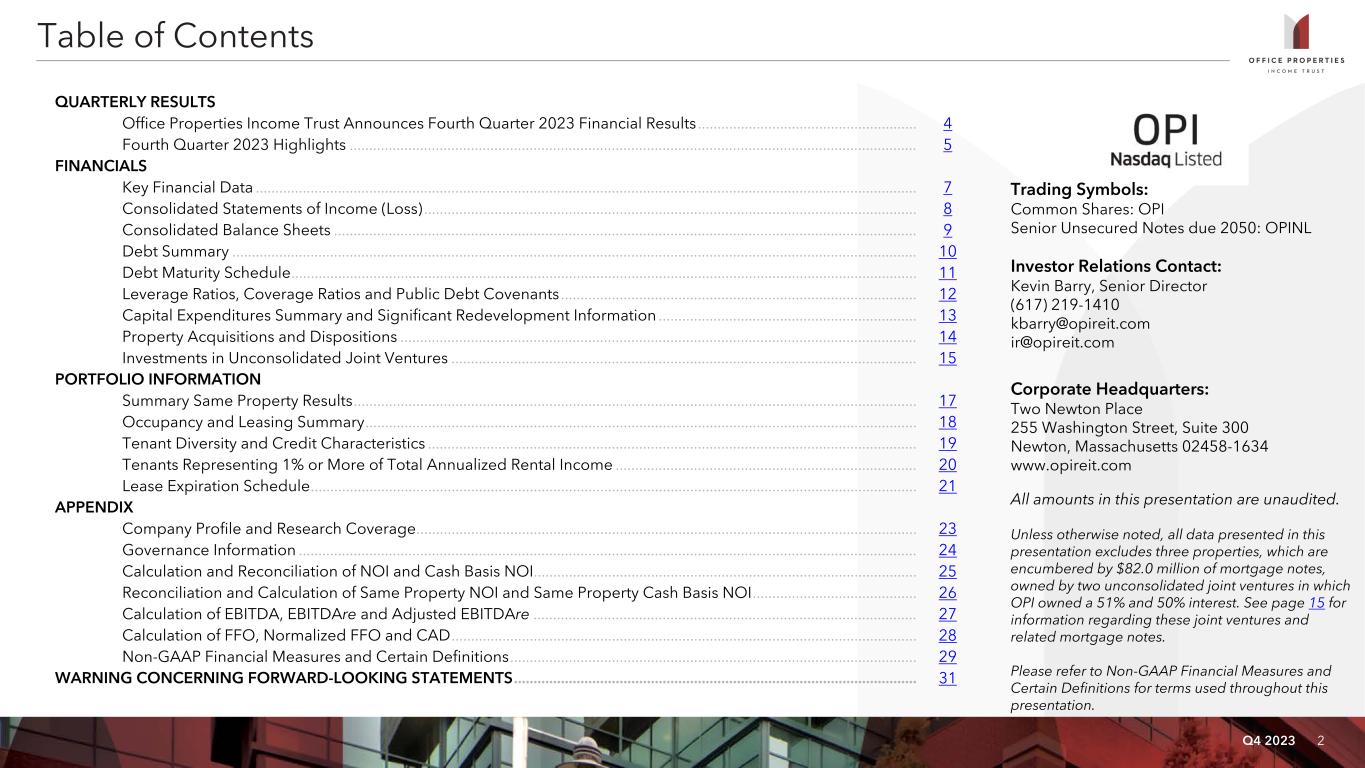The image size is (1365, 768).
Task: Open page 15 link beside Unconsolidated Joint Ventures
Action: pos(947,358)
